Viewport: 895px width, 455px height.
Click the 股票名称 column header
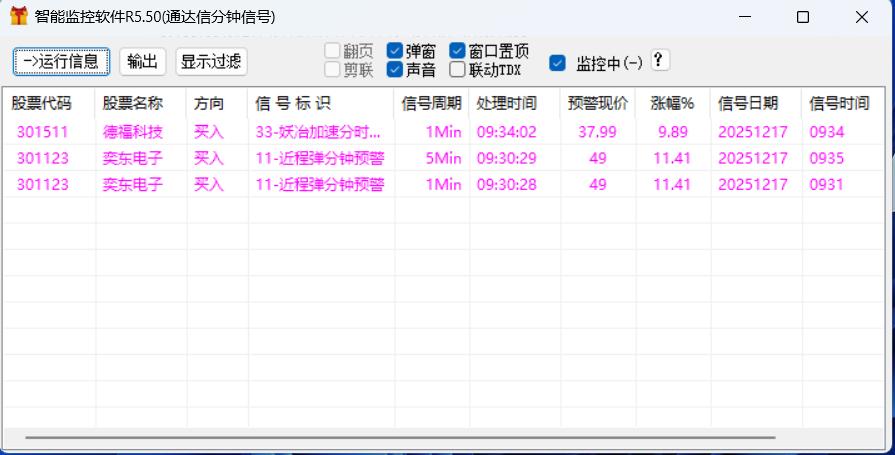[x=141, y=103]
